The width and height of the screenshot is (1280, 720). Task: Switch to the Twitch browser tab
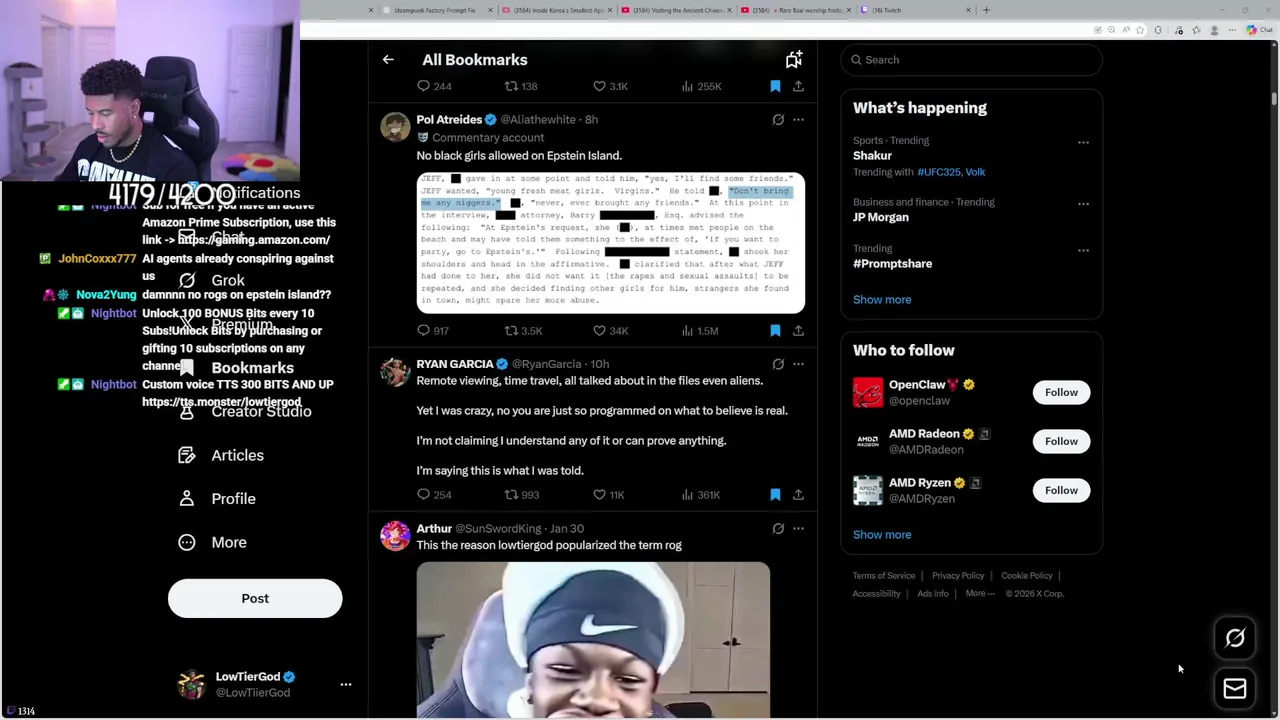915,10
